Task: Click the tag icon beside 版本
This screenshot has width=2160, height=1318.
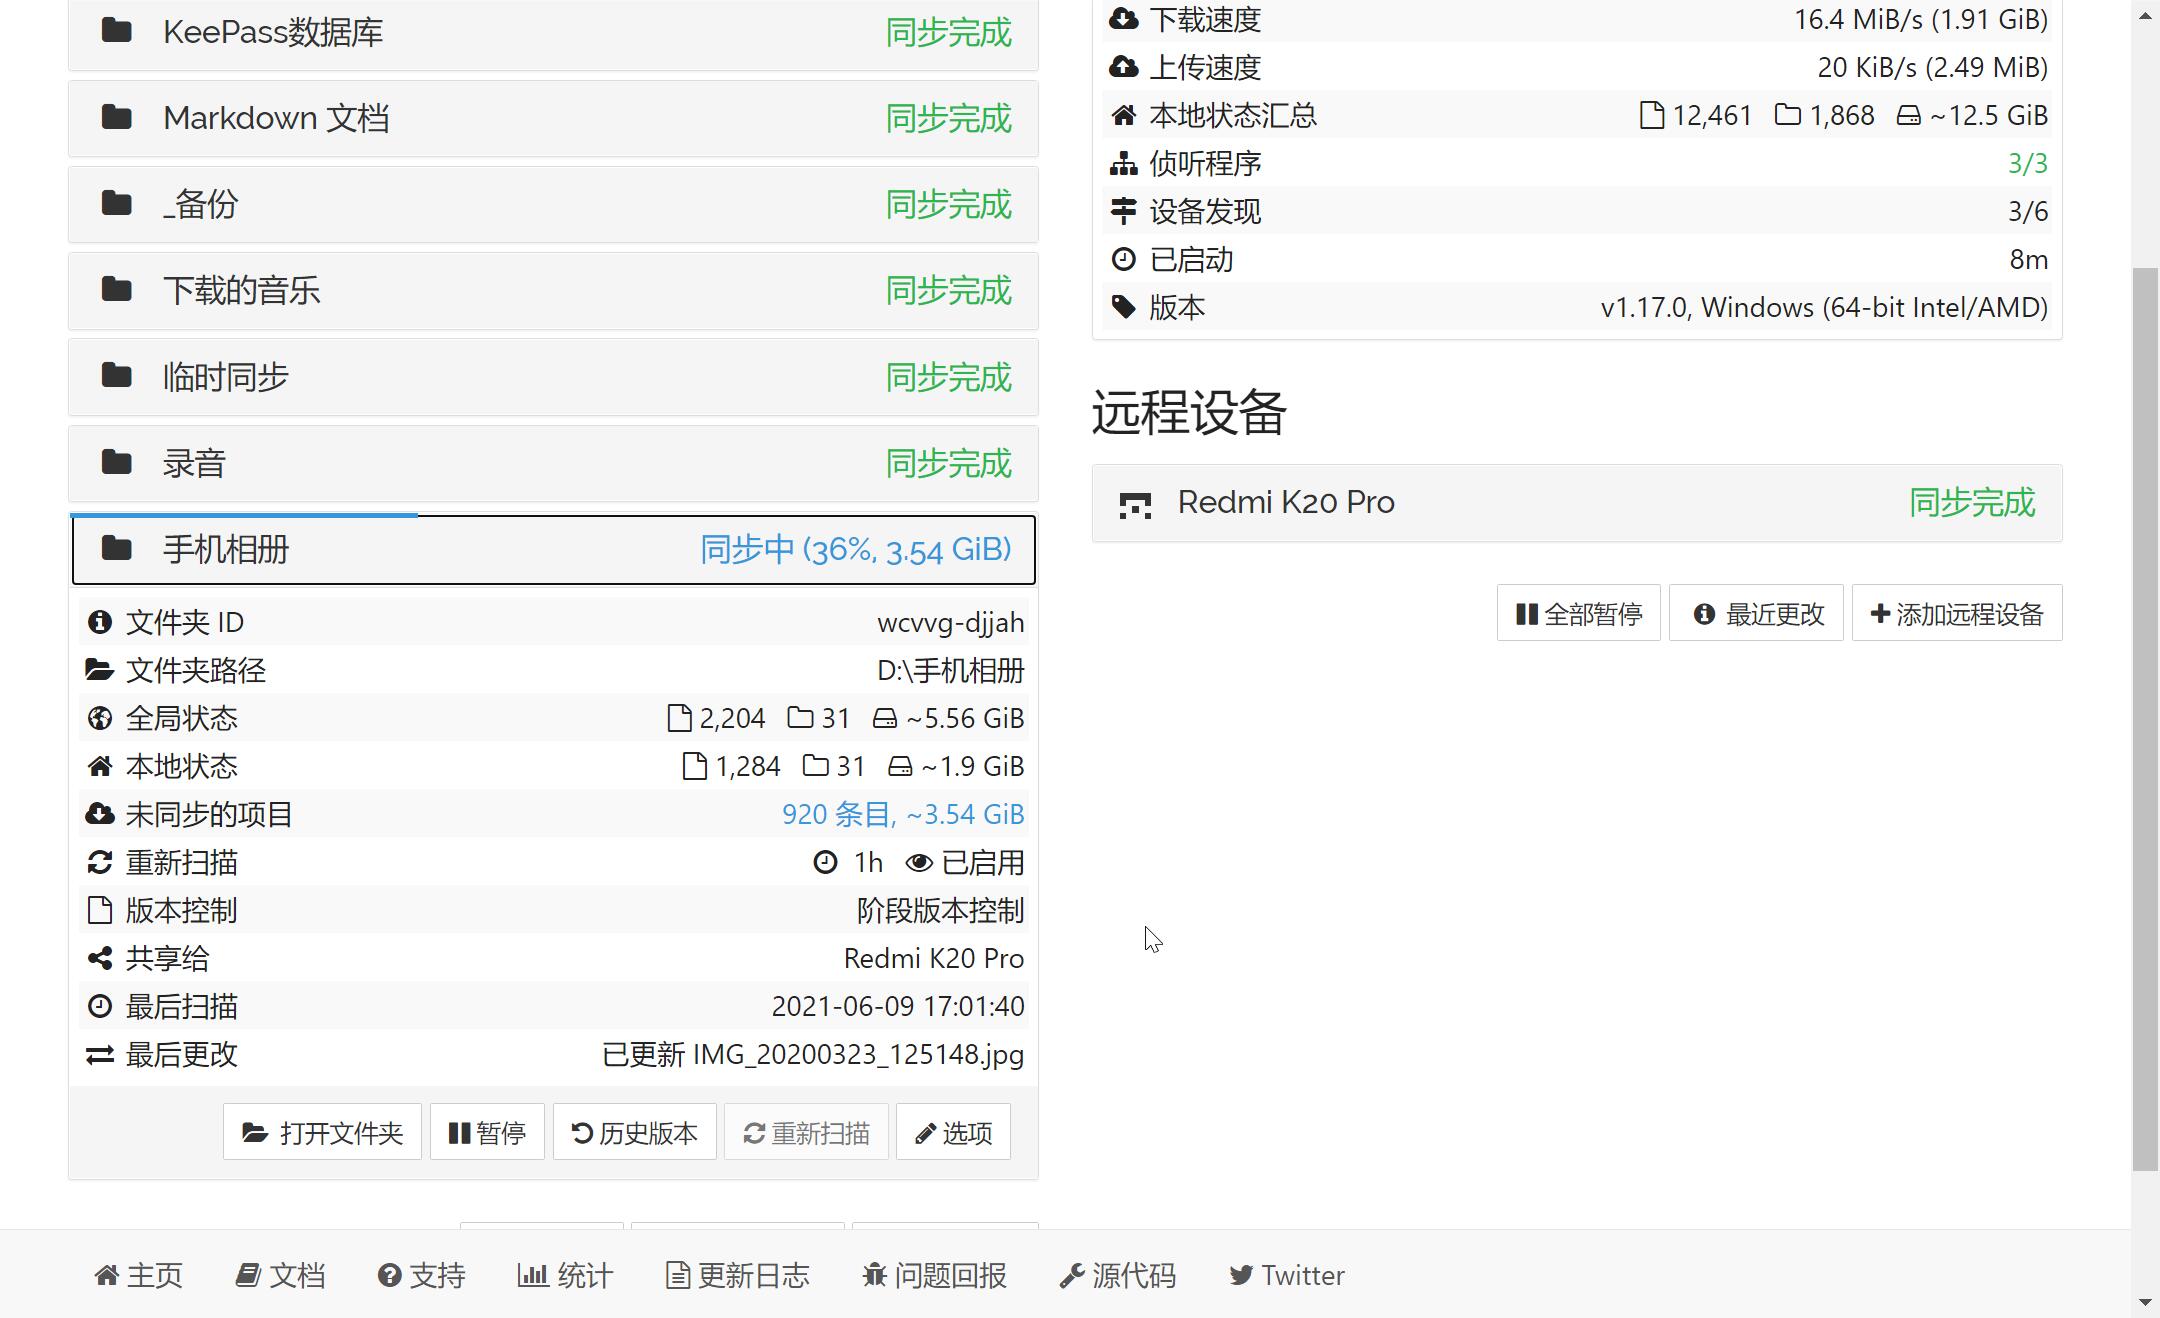Action: click(1124, 307)
